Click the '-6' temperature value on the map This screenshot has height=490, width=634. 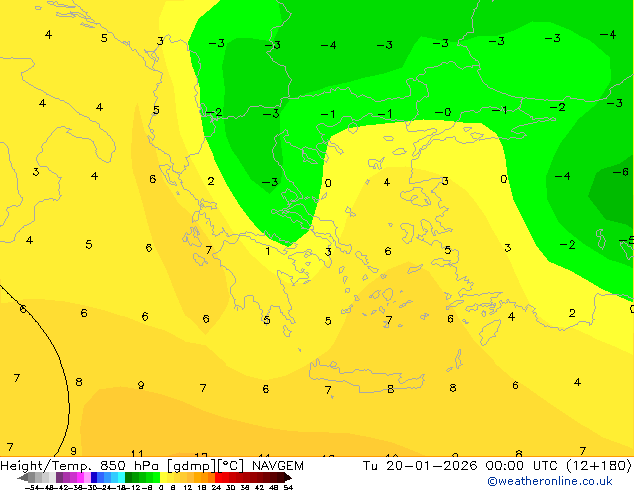coord(621,172)
